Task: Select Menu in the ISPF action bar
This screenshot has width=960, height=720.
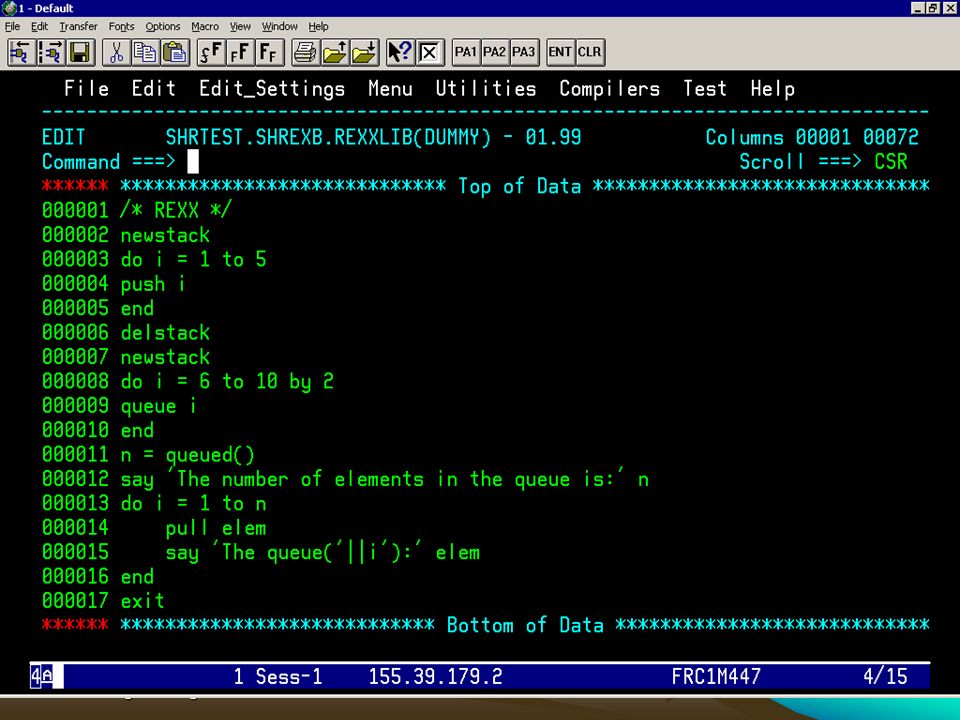Action: pos(391,88)
